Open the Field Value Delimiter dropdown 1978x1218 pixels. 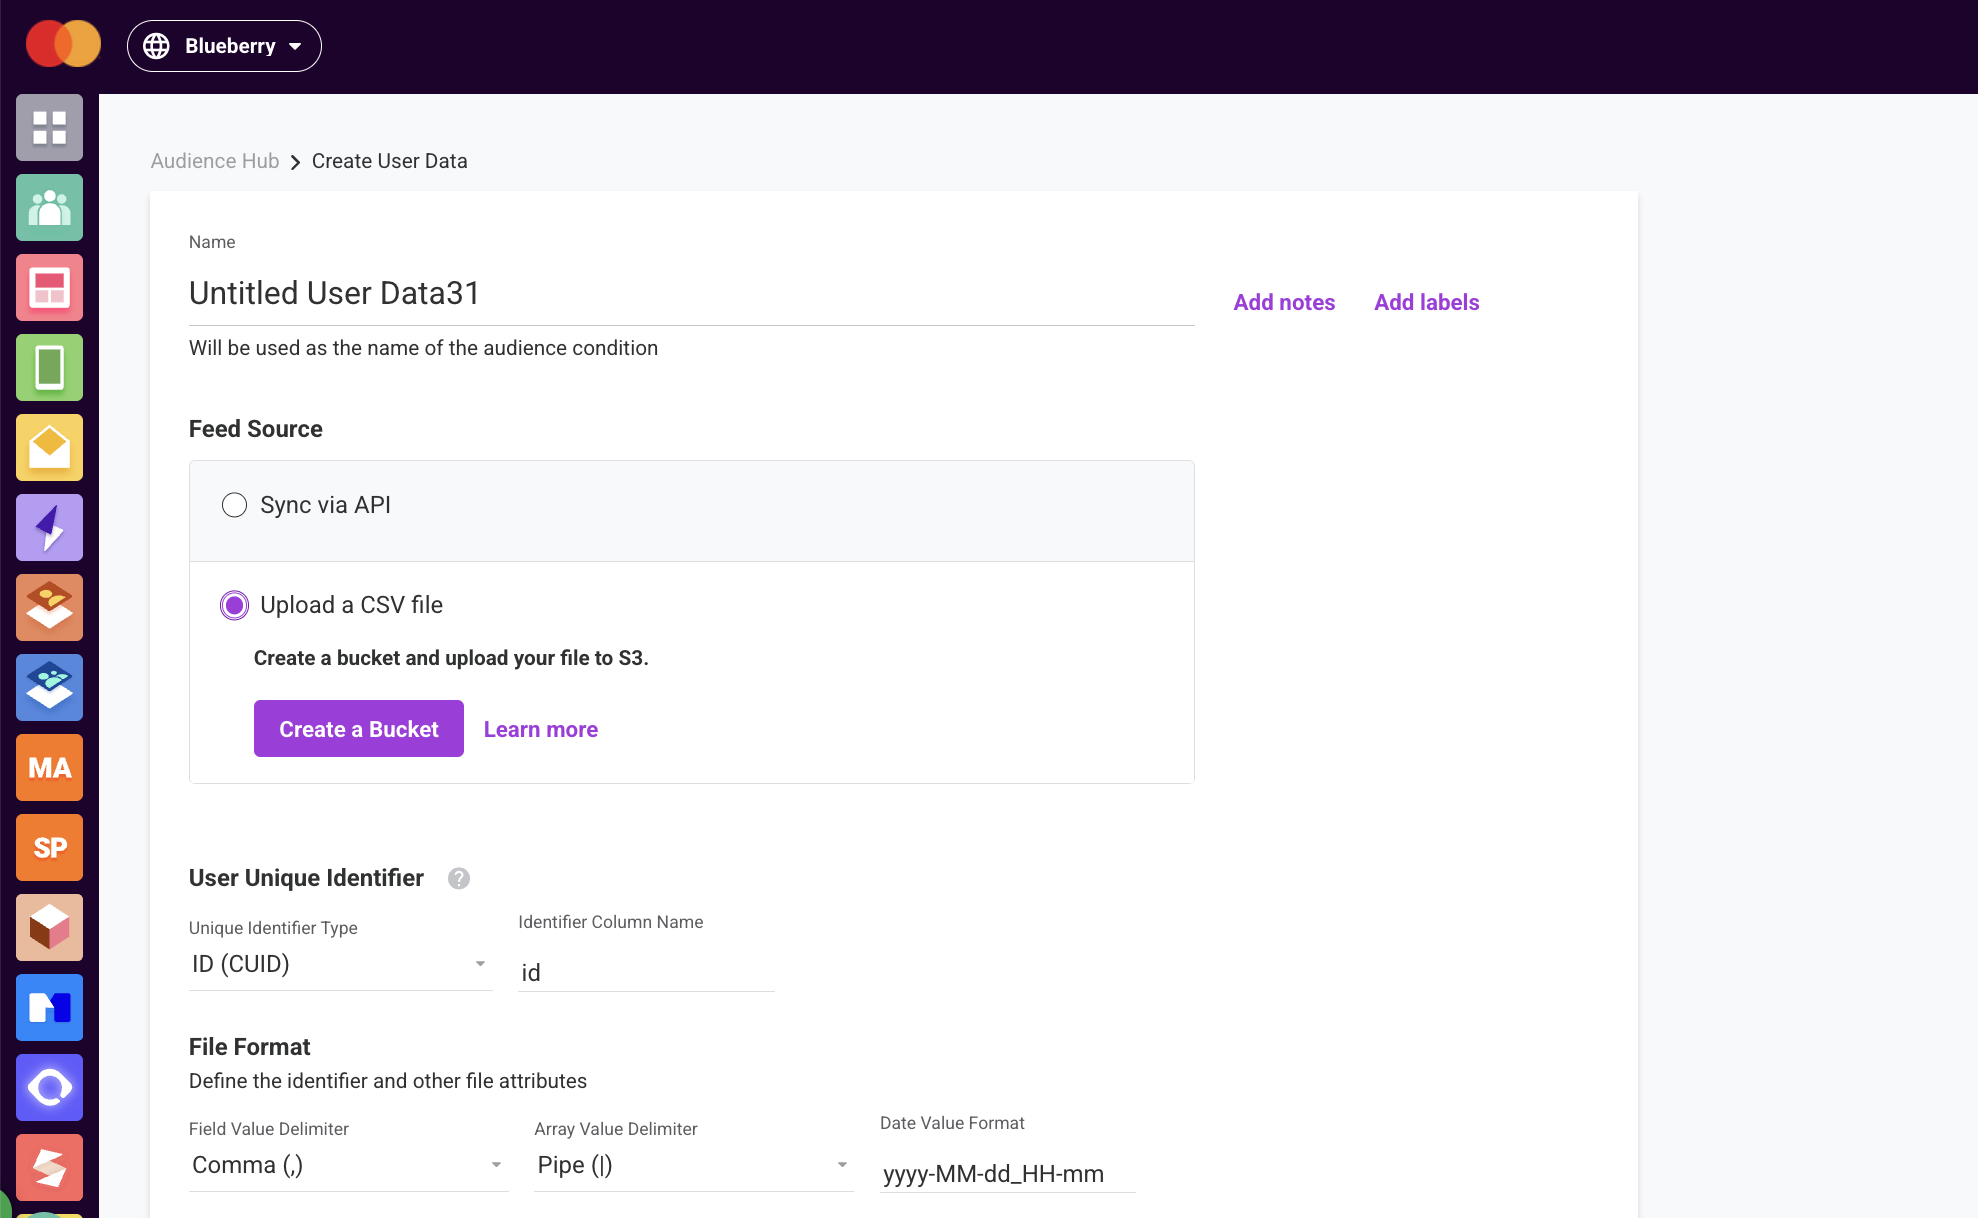[x=348, y=1165]
